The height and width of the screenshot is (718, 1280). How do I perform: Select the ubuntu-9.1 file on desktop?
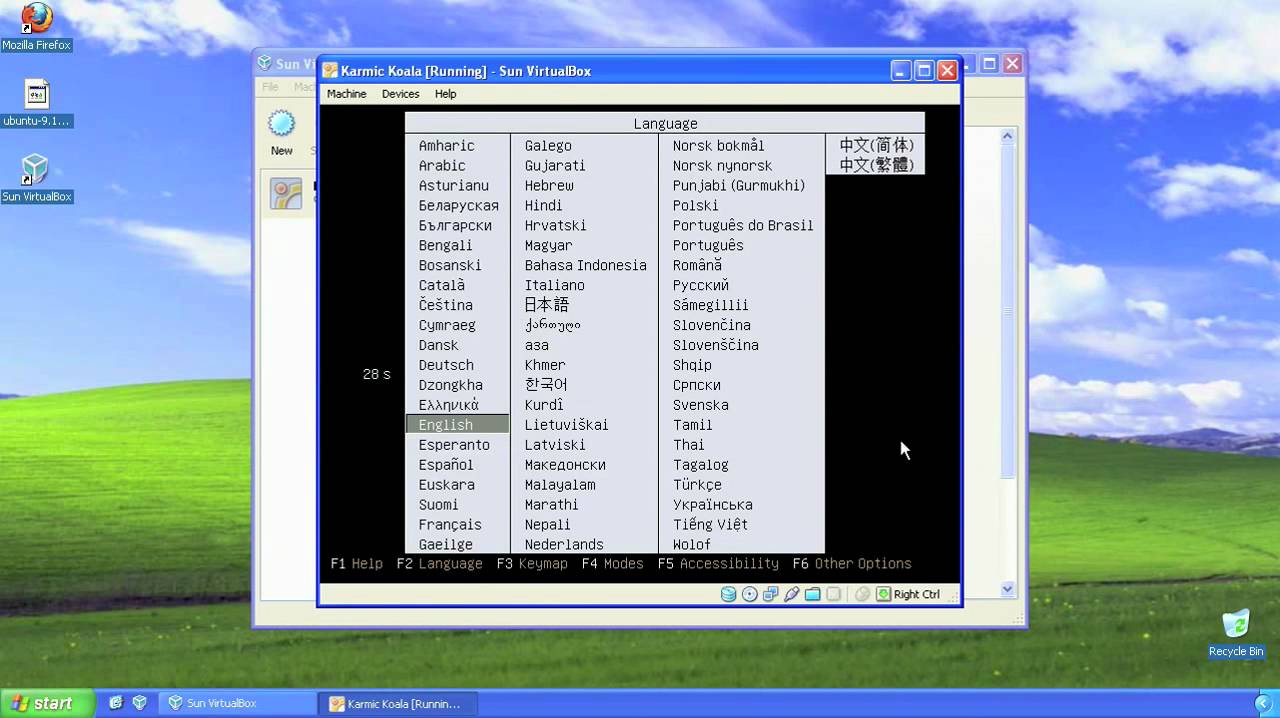[37, 103]
